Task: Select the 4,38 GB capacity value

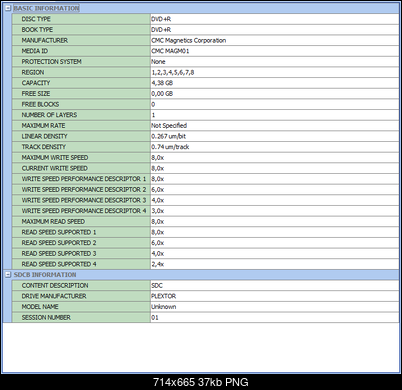Action: 162,83
